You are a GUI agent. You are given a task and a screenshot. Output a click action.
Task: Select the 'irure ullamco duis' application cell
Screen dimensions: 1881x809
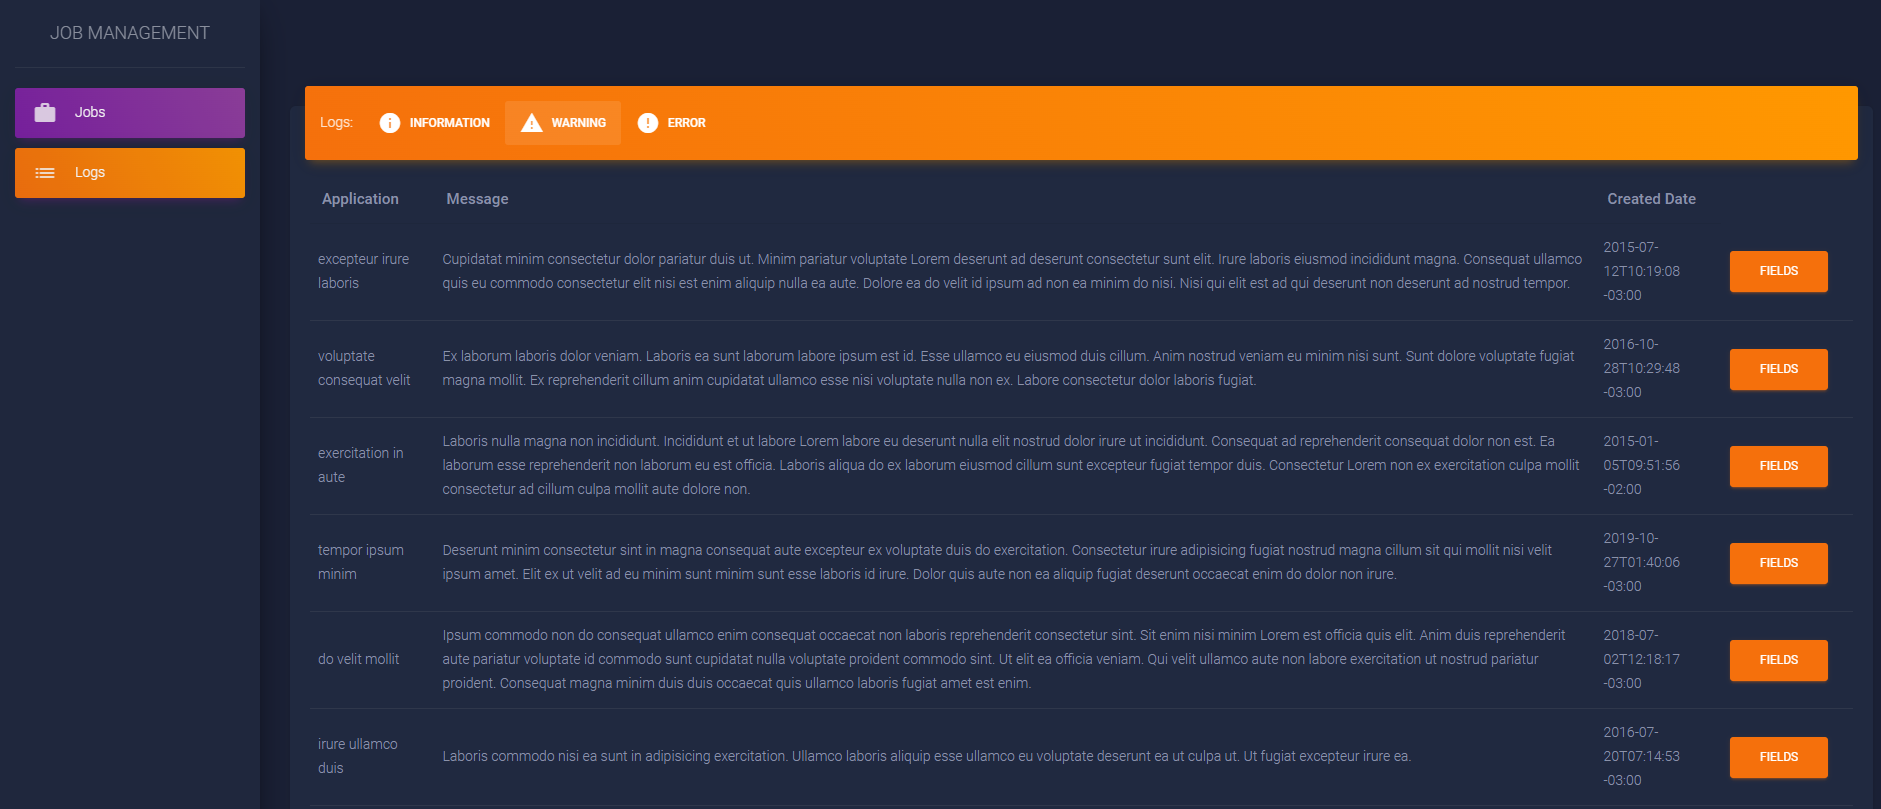pyautogui.click(x=358, y=756)
